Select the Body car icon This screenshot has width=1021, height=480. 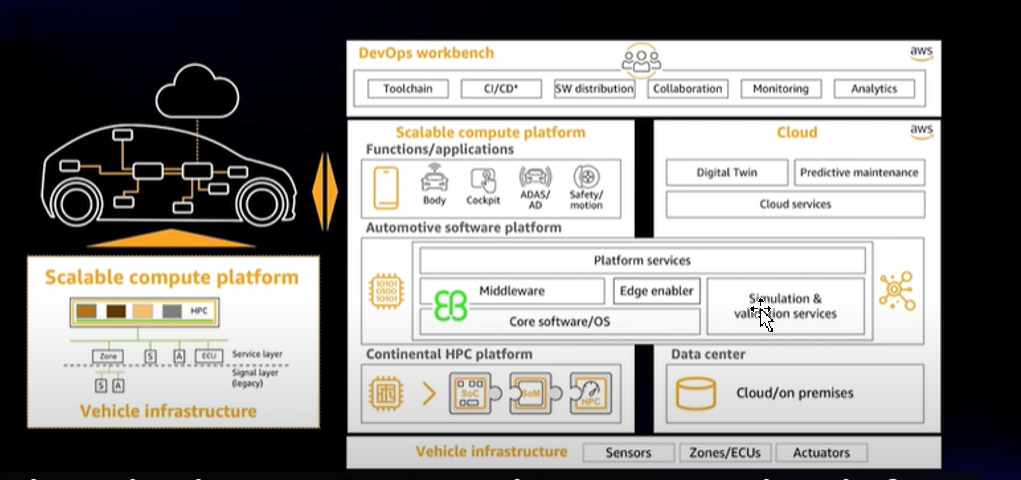tap(434, 180)
